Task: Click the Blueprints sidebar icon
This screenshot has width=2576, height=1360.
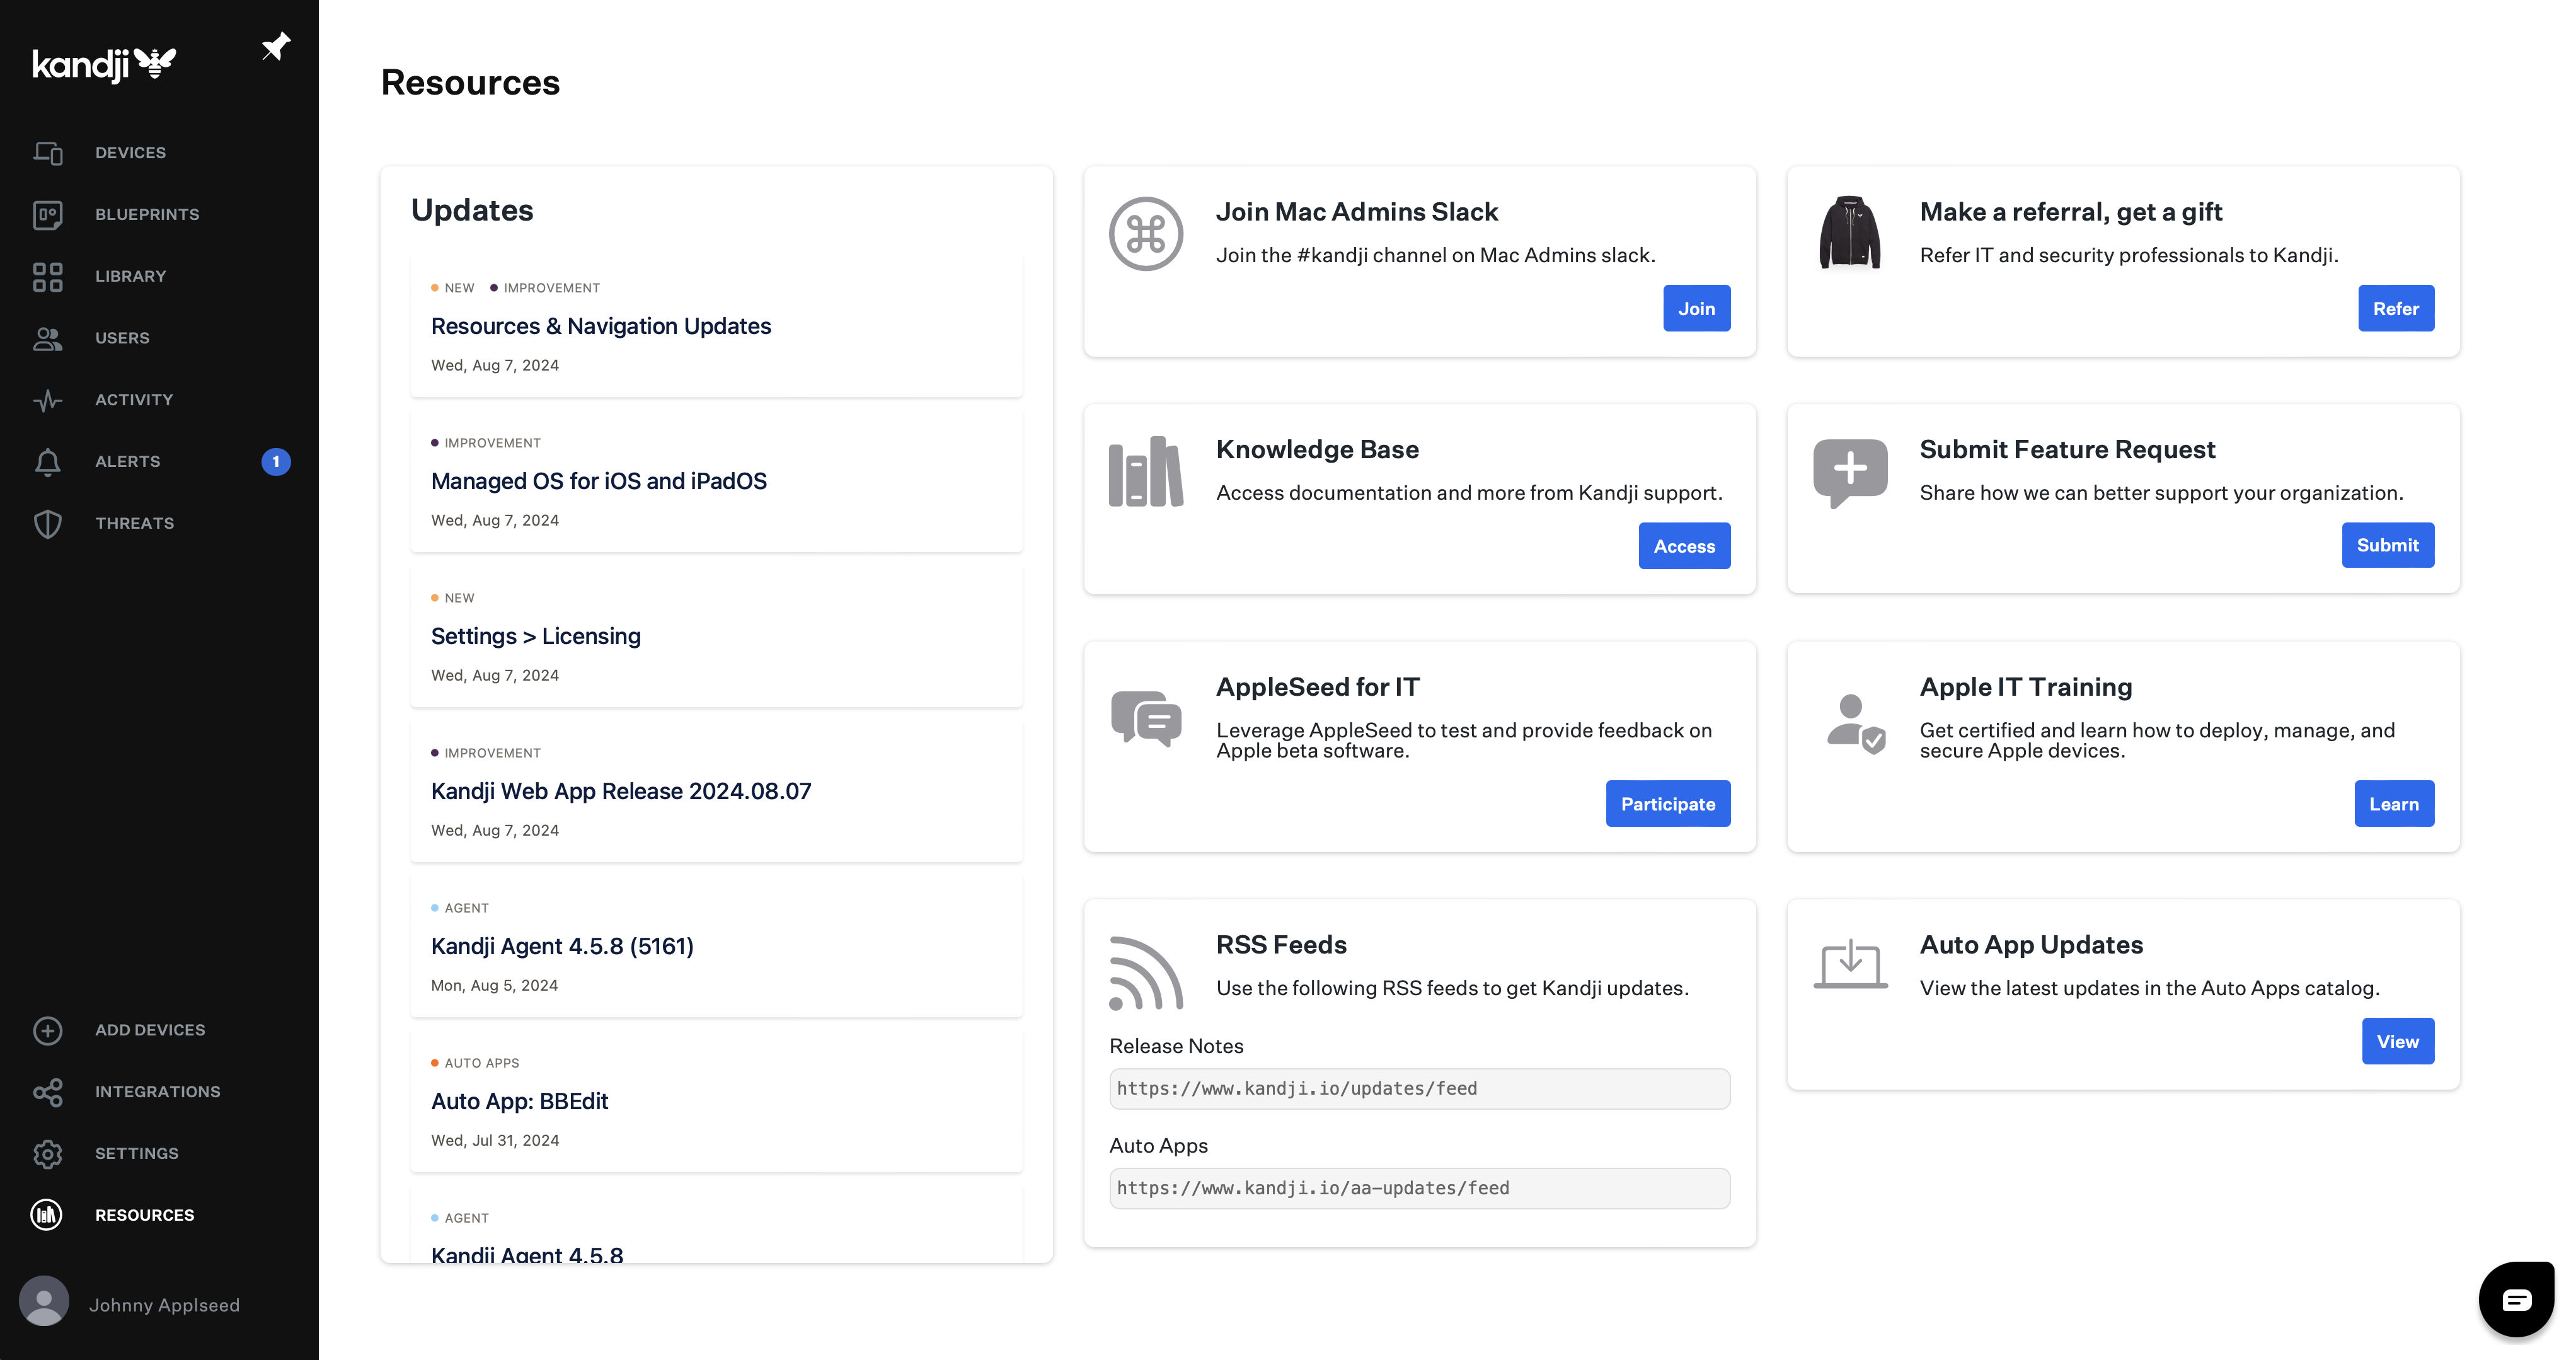Action: coord(47,215)
